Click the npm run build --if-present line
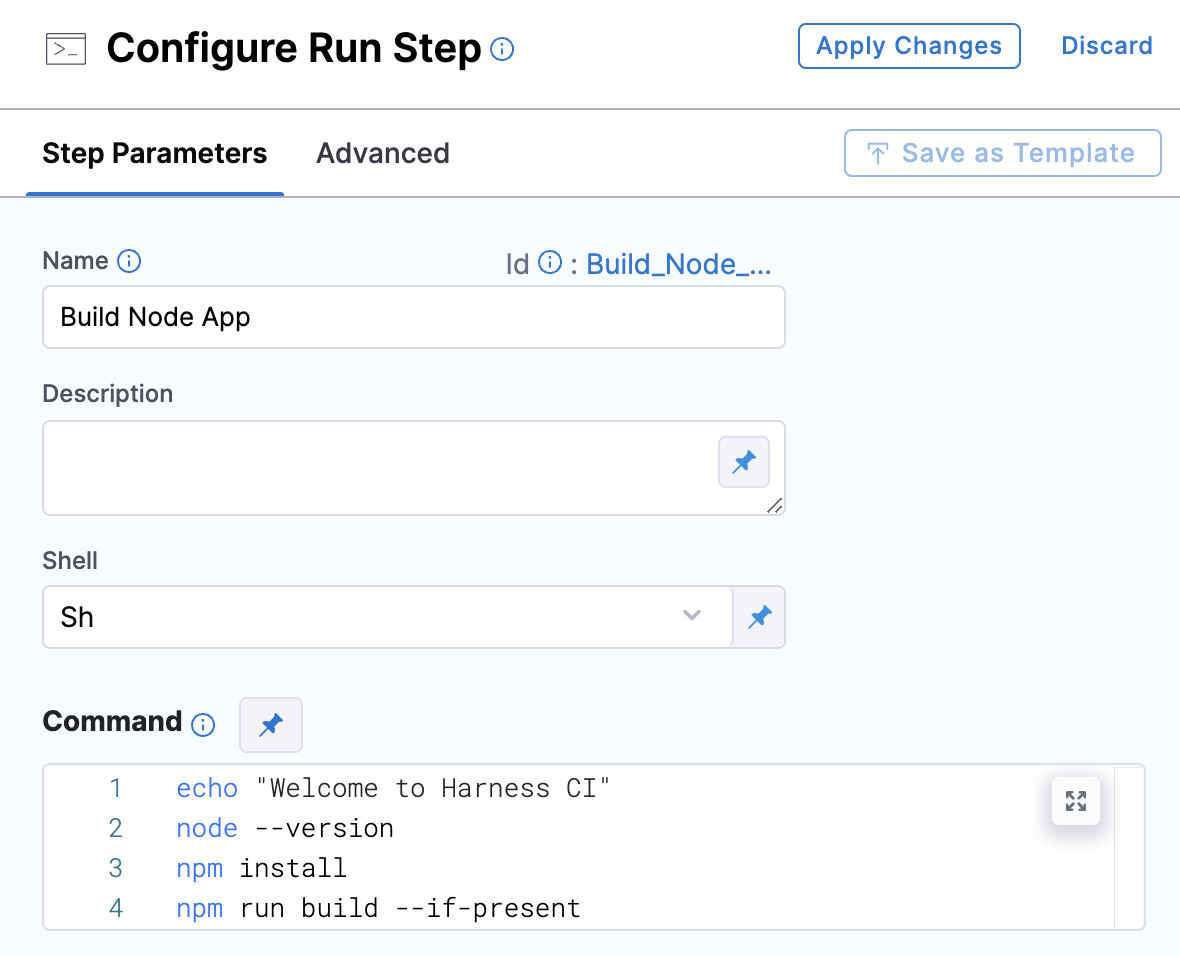Screen dimensions: 1180x956 (379, 908)
